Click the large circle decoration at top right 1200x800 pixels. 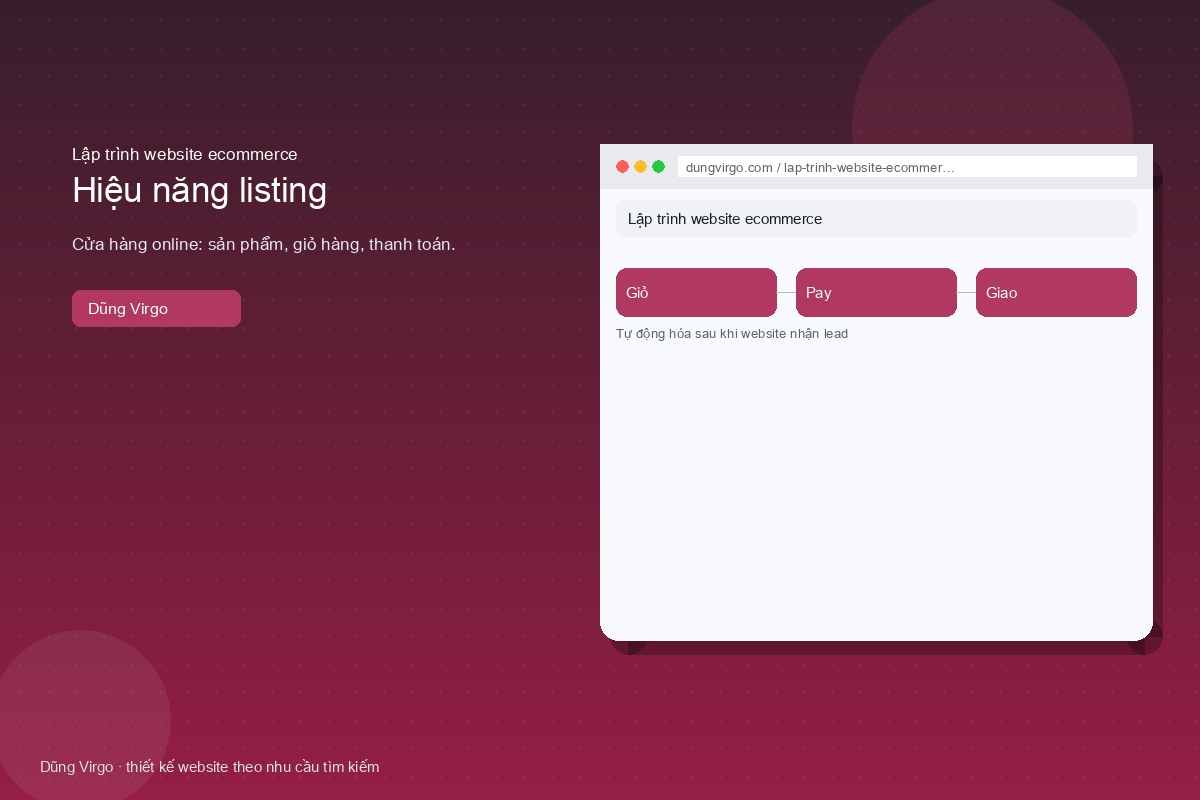[x=992, y=70]
